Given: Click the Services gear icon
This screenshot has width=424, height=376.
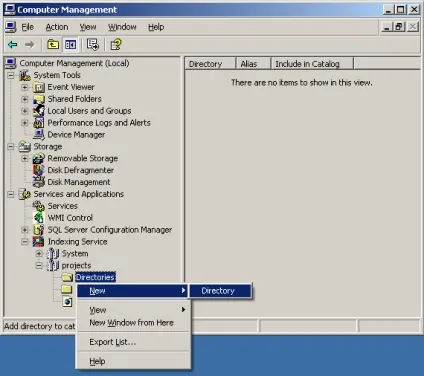Looking at the screenshot, I should click(x=39, y=206).
